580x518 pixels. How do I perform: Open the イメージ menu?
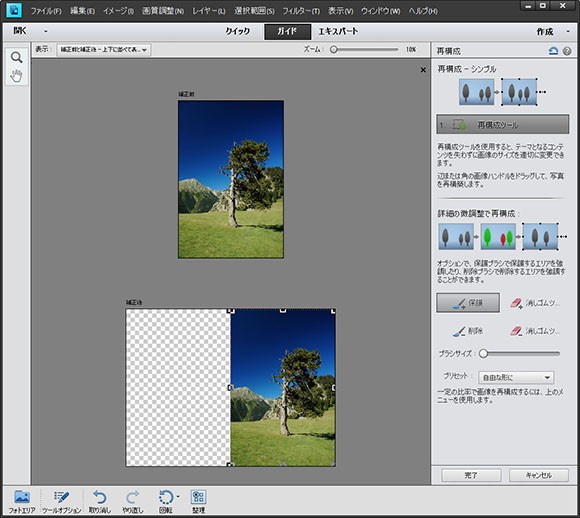coord(118,11)
